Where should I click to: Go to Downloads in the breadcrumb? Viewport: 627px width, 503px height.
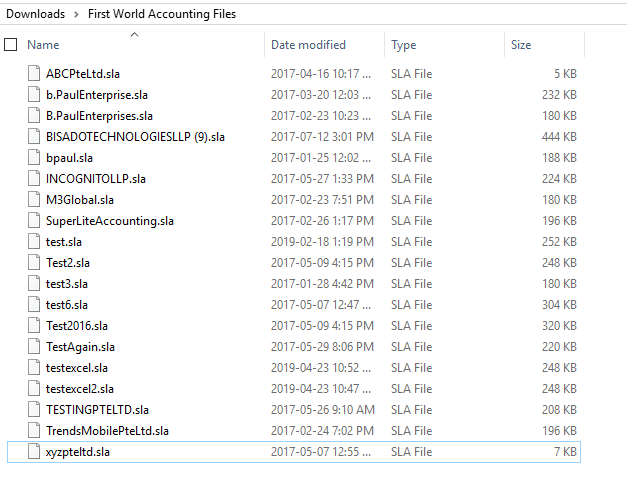pos(36,14)
